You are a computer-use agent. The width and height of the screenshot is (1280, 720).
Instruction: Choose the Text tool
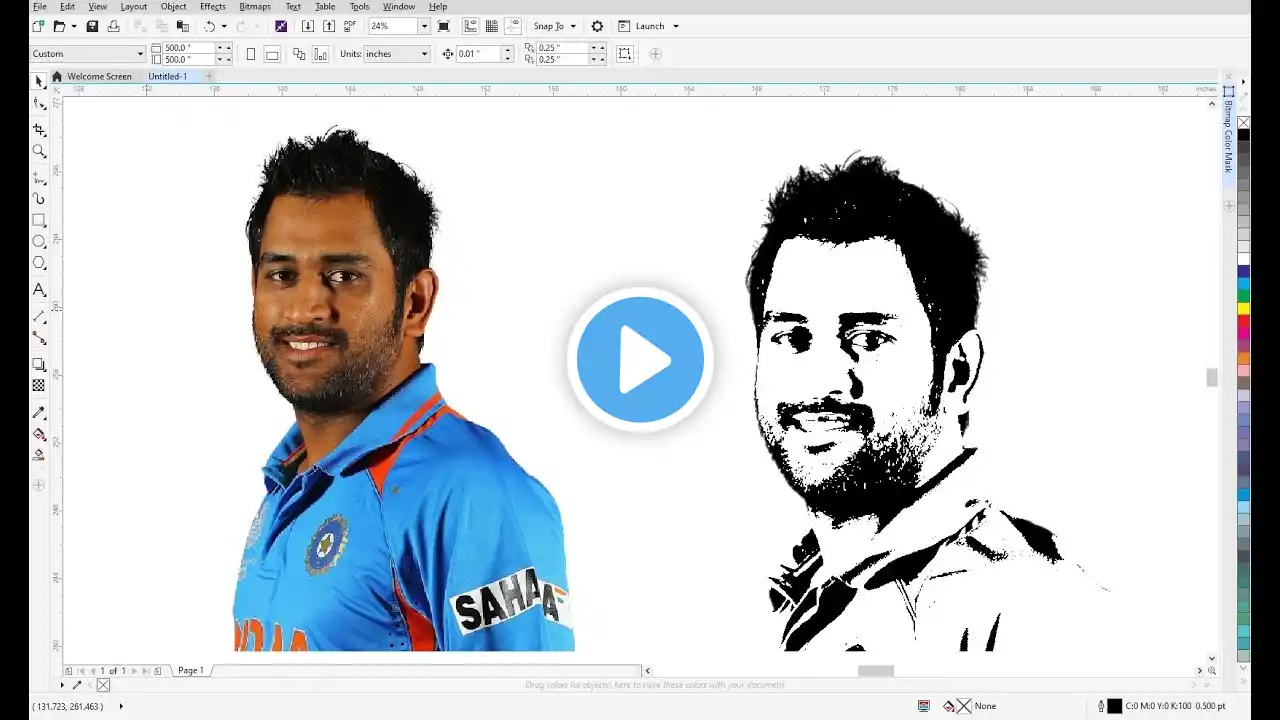point(39,290)
